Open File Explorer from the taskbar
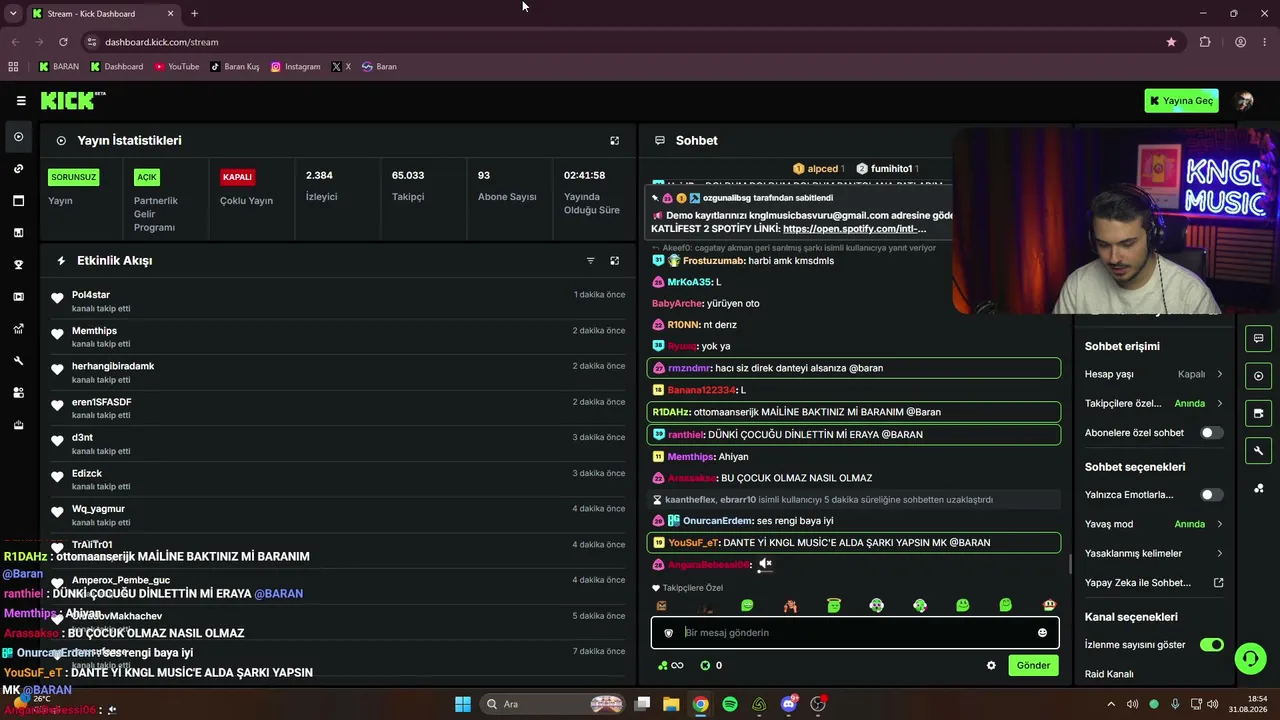 coord(671,704)
